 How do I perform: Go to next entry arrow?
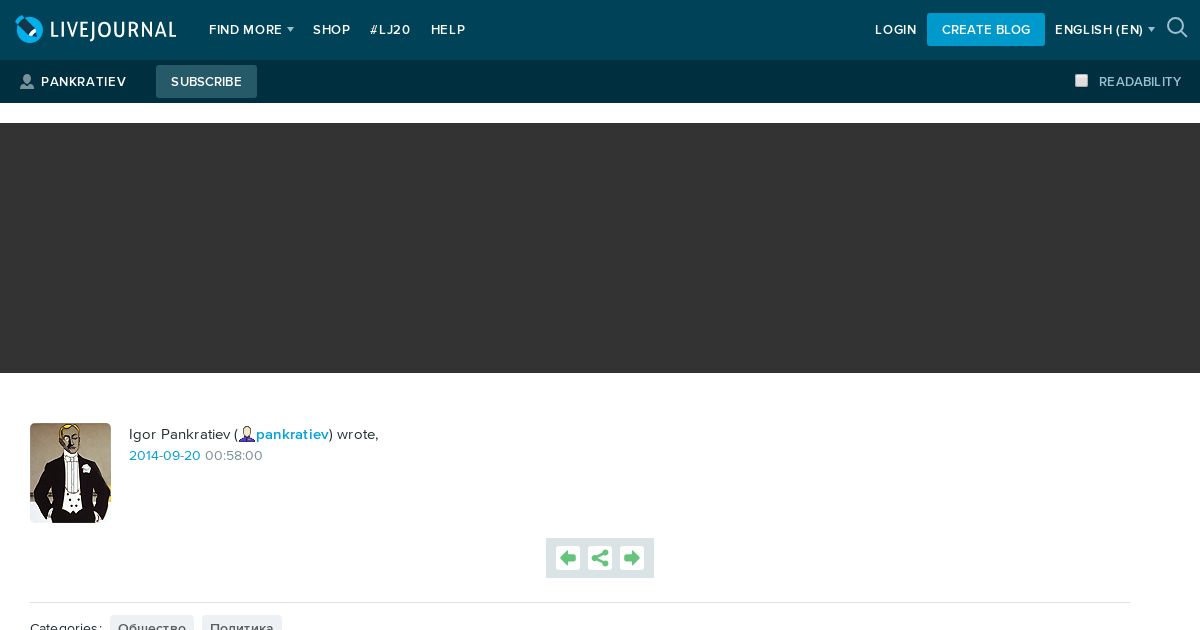pyautogui.click(x=632, y=558)
